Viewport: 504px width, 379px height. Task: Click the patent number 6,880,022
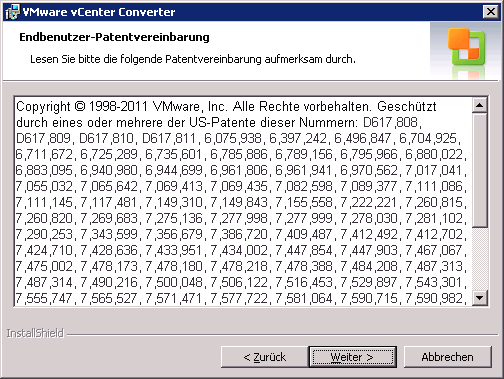coord(435,154)
